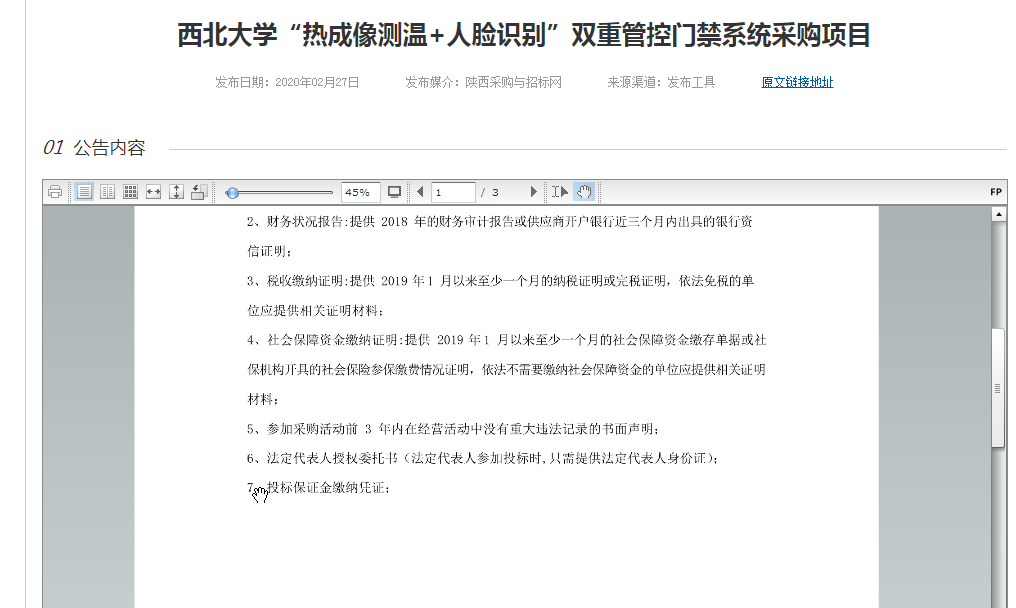Go to previous page arrow
This screenshot has height=608, width=1016.
pyautogui.click(x=420, y=192)
